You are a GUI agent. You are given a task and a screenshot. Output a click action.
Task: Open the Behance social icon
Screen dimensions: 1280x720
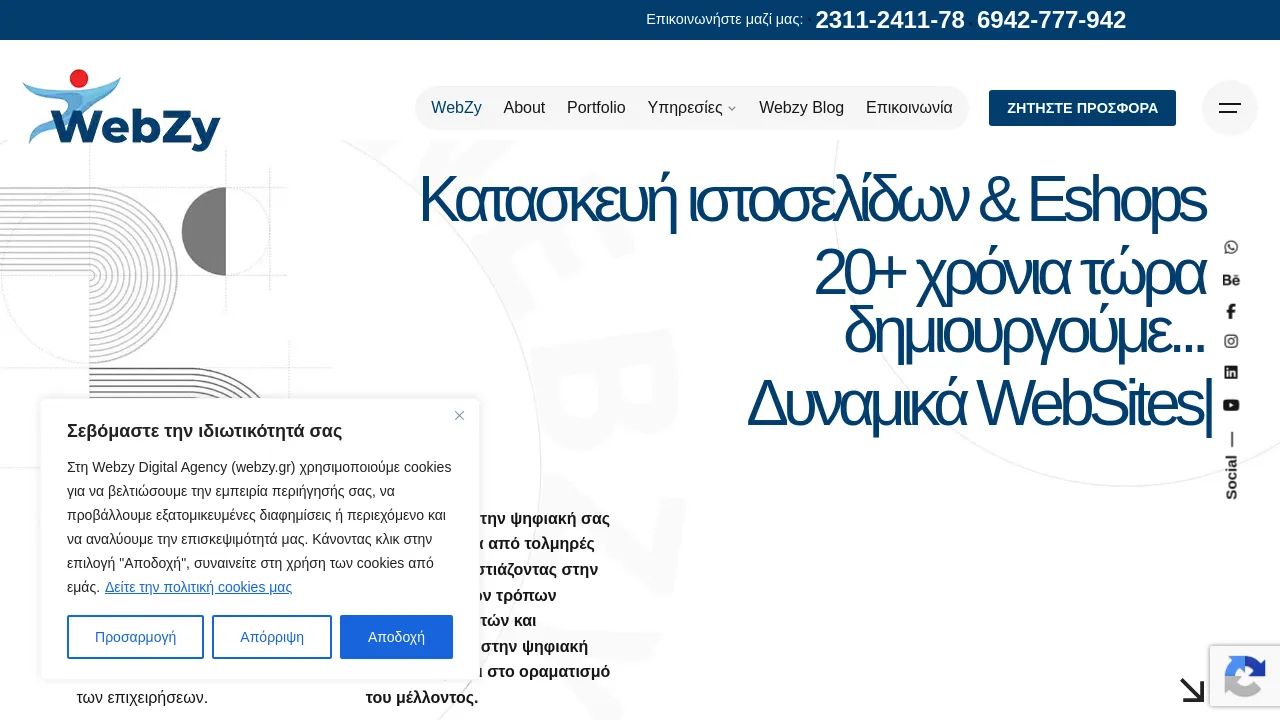pyautogui.click(x=1231, y=280)
